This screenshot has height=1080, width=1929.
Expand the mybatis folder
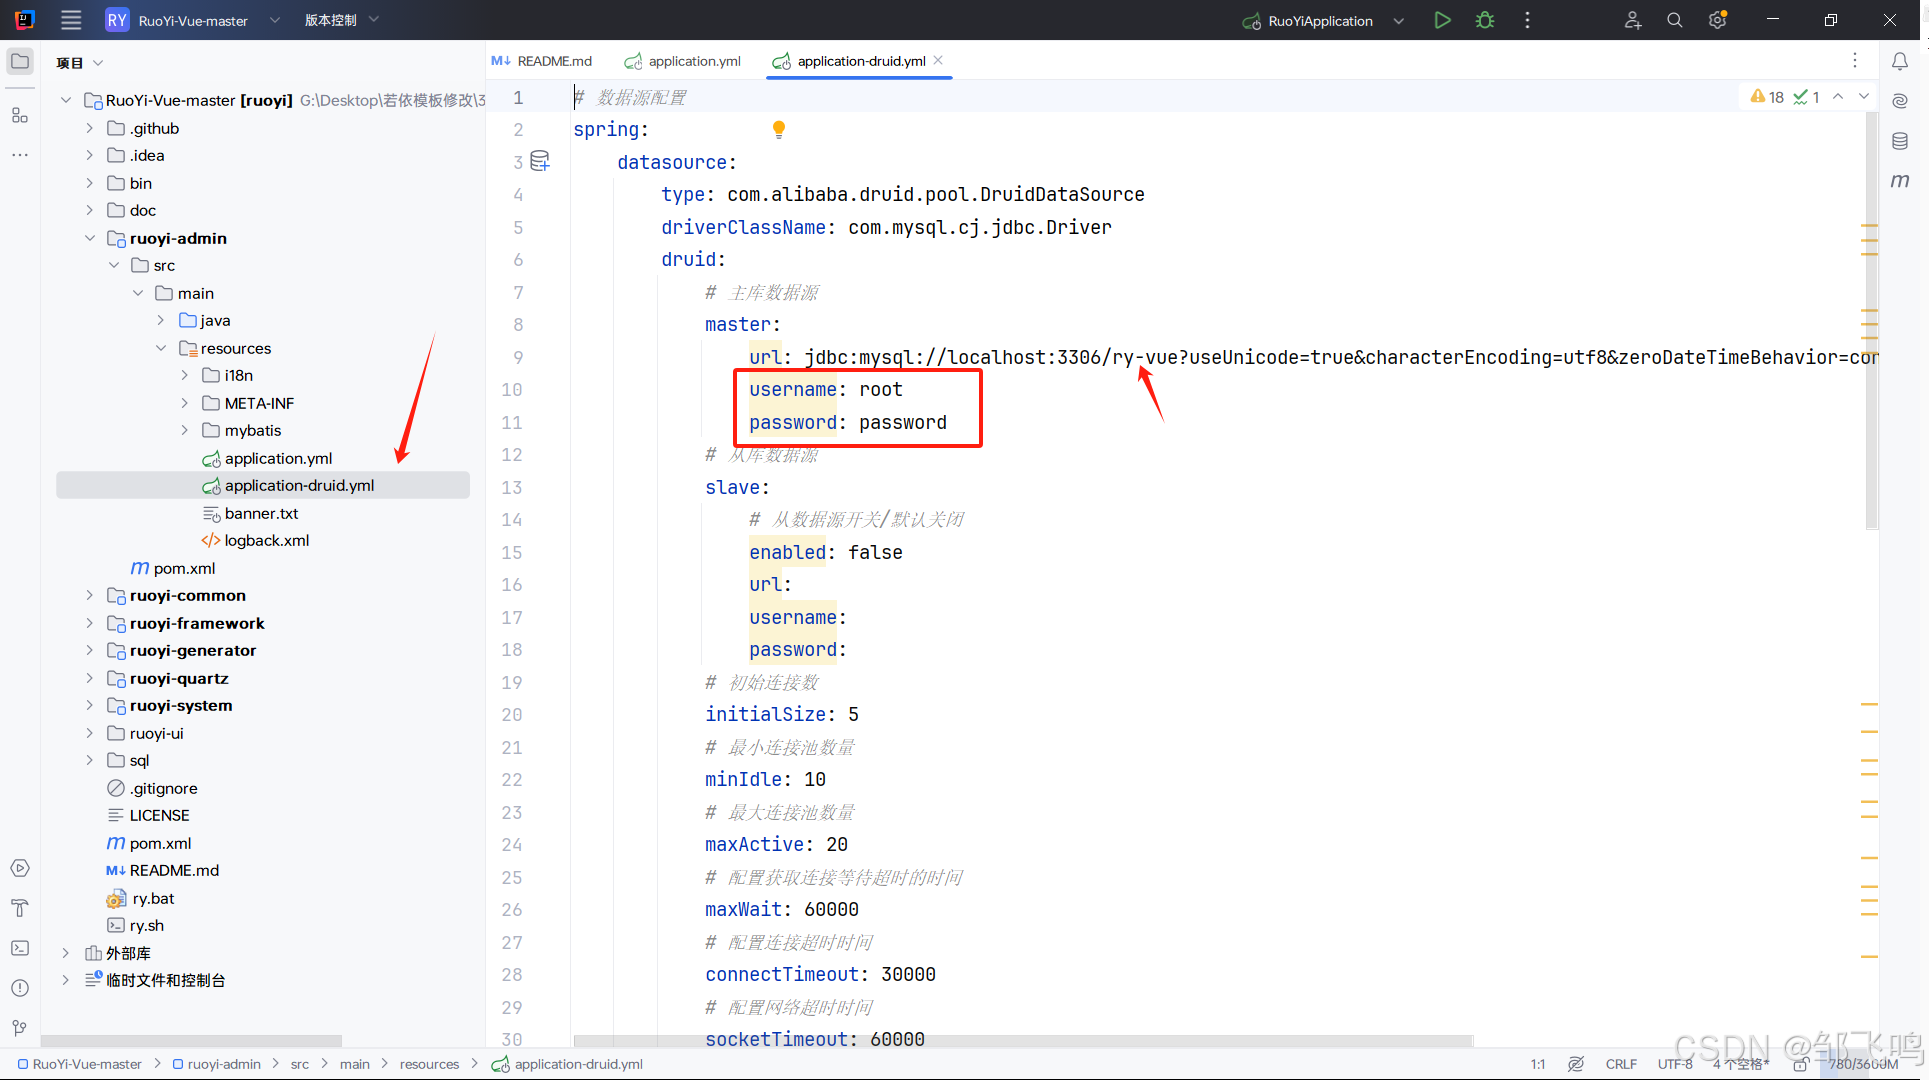click(184, 430)
